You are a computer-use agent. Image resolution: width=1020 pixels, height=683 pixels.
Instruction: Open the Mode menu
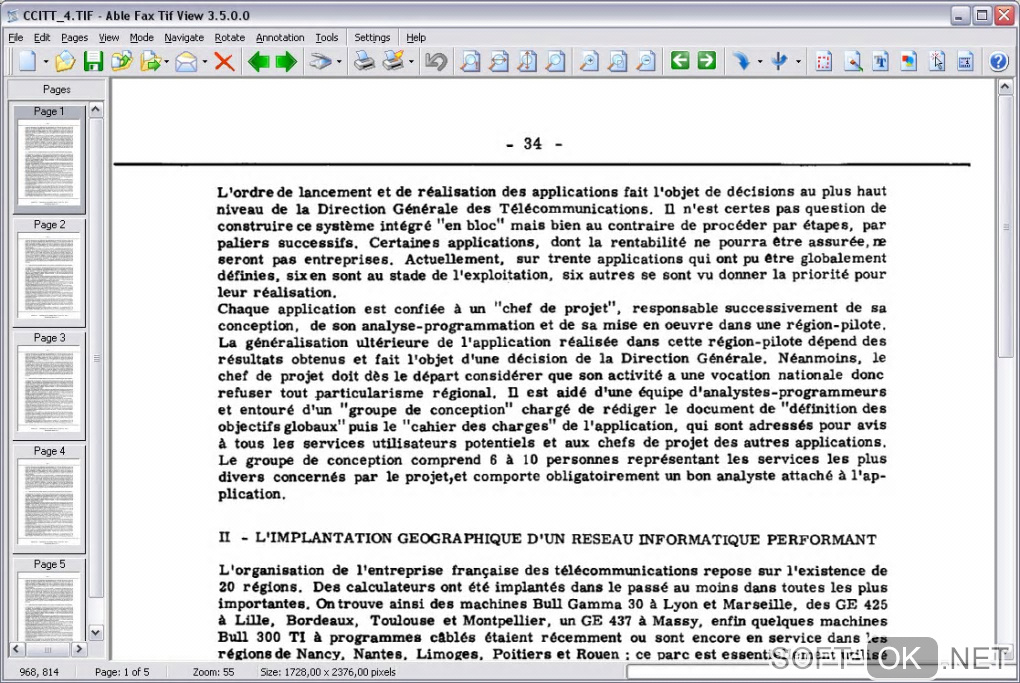(141, 38)
